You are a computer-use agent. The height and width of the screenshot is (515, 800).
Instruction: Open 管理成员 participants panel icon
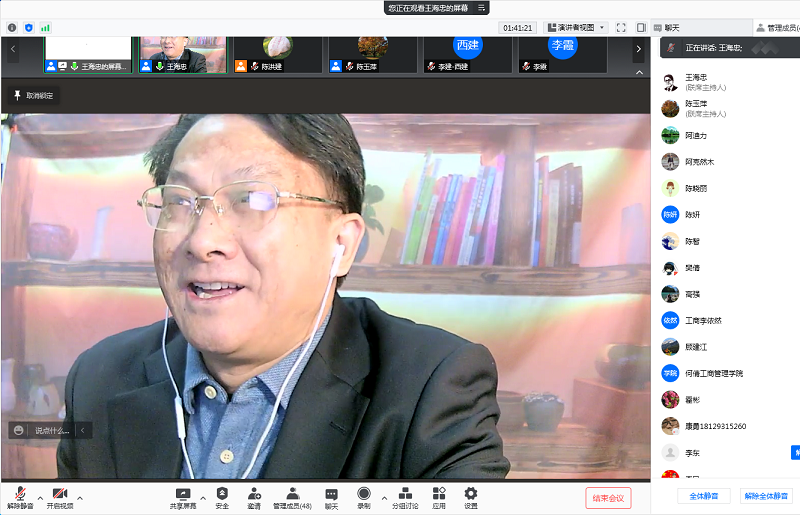point(292,494)
